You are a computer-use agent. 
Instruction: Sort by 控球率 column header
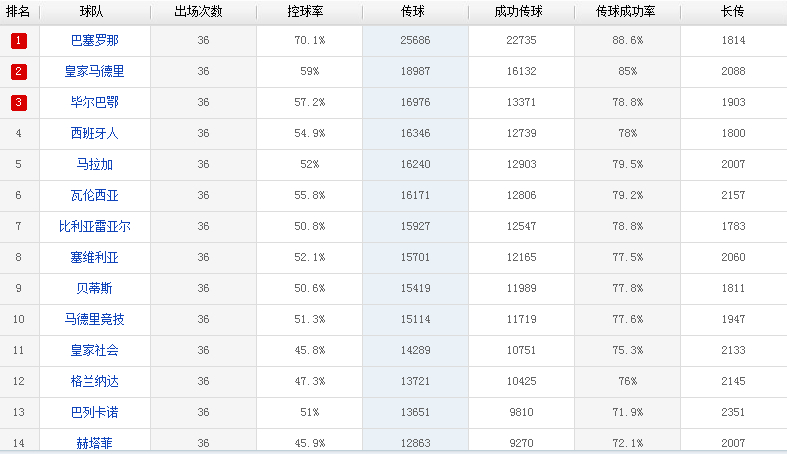point(305,12)
